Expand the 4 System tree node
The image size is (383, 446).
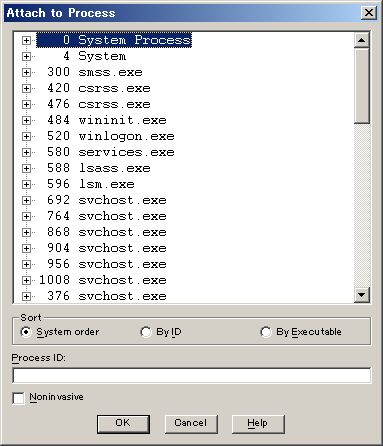pos(26,56)
